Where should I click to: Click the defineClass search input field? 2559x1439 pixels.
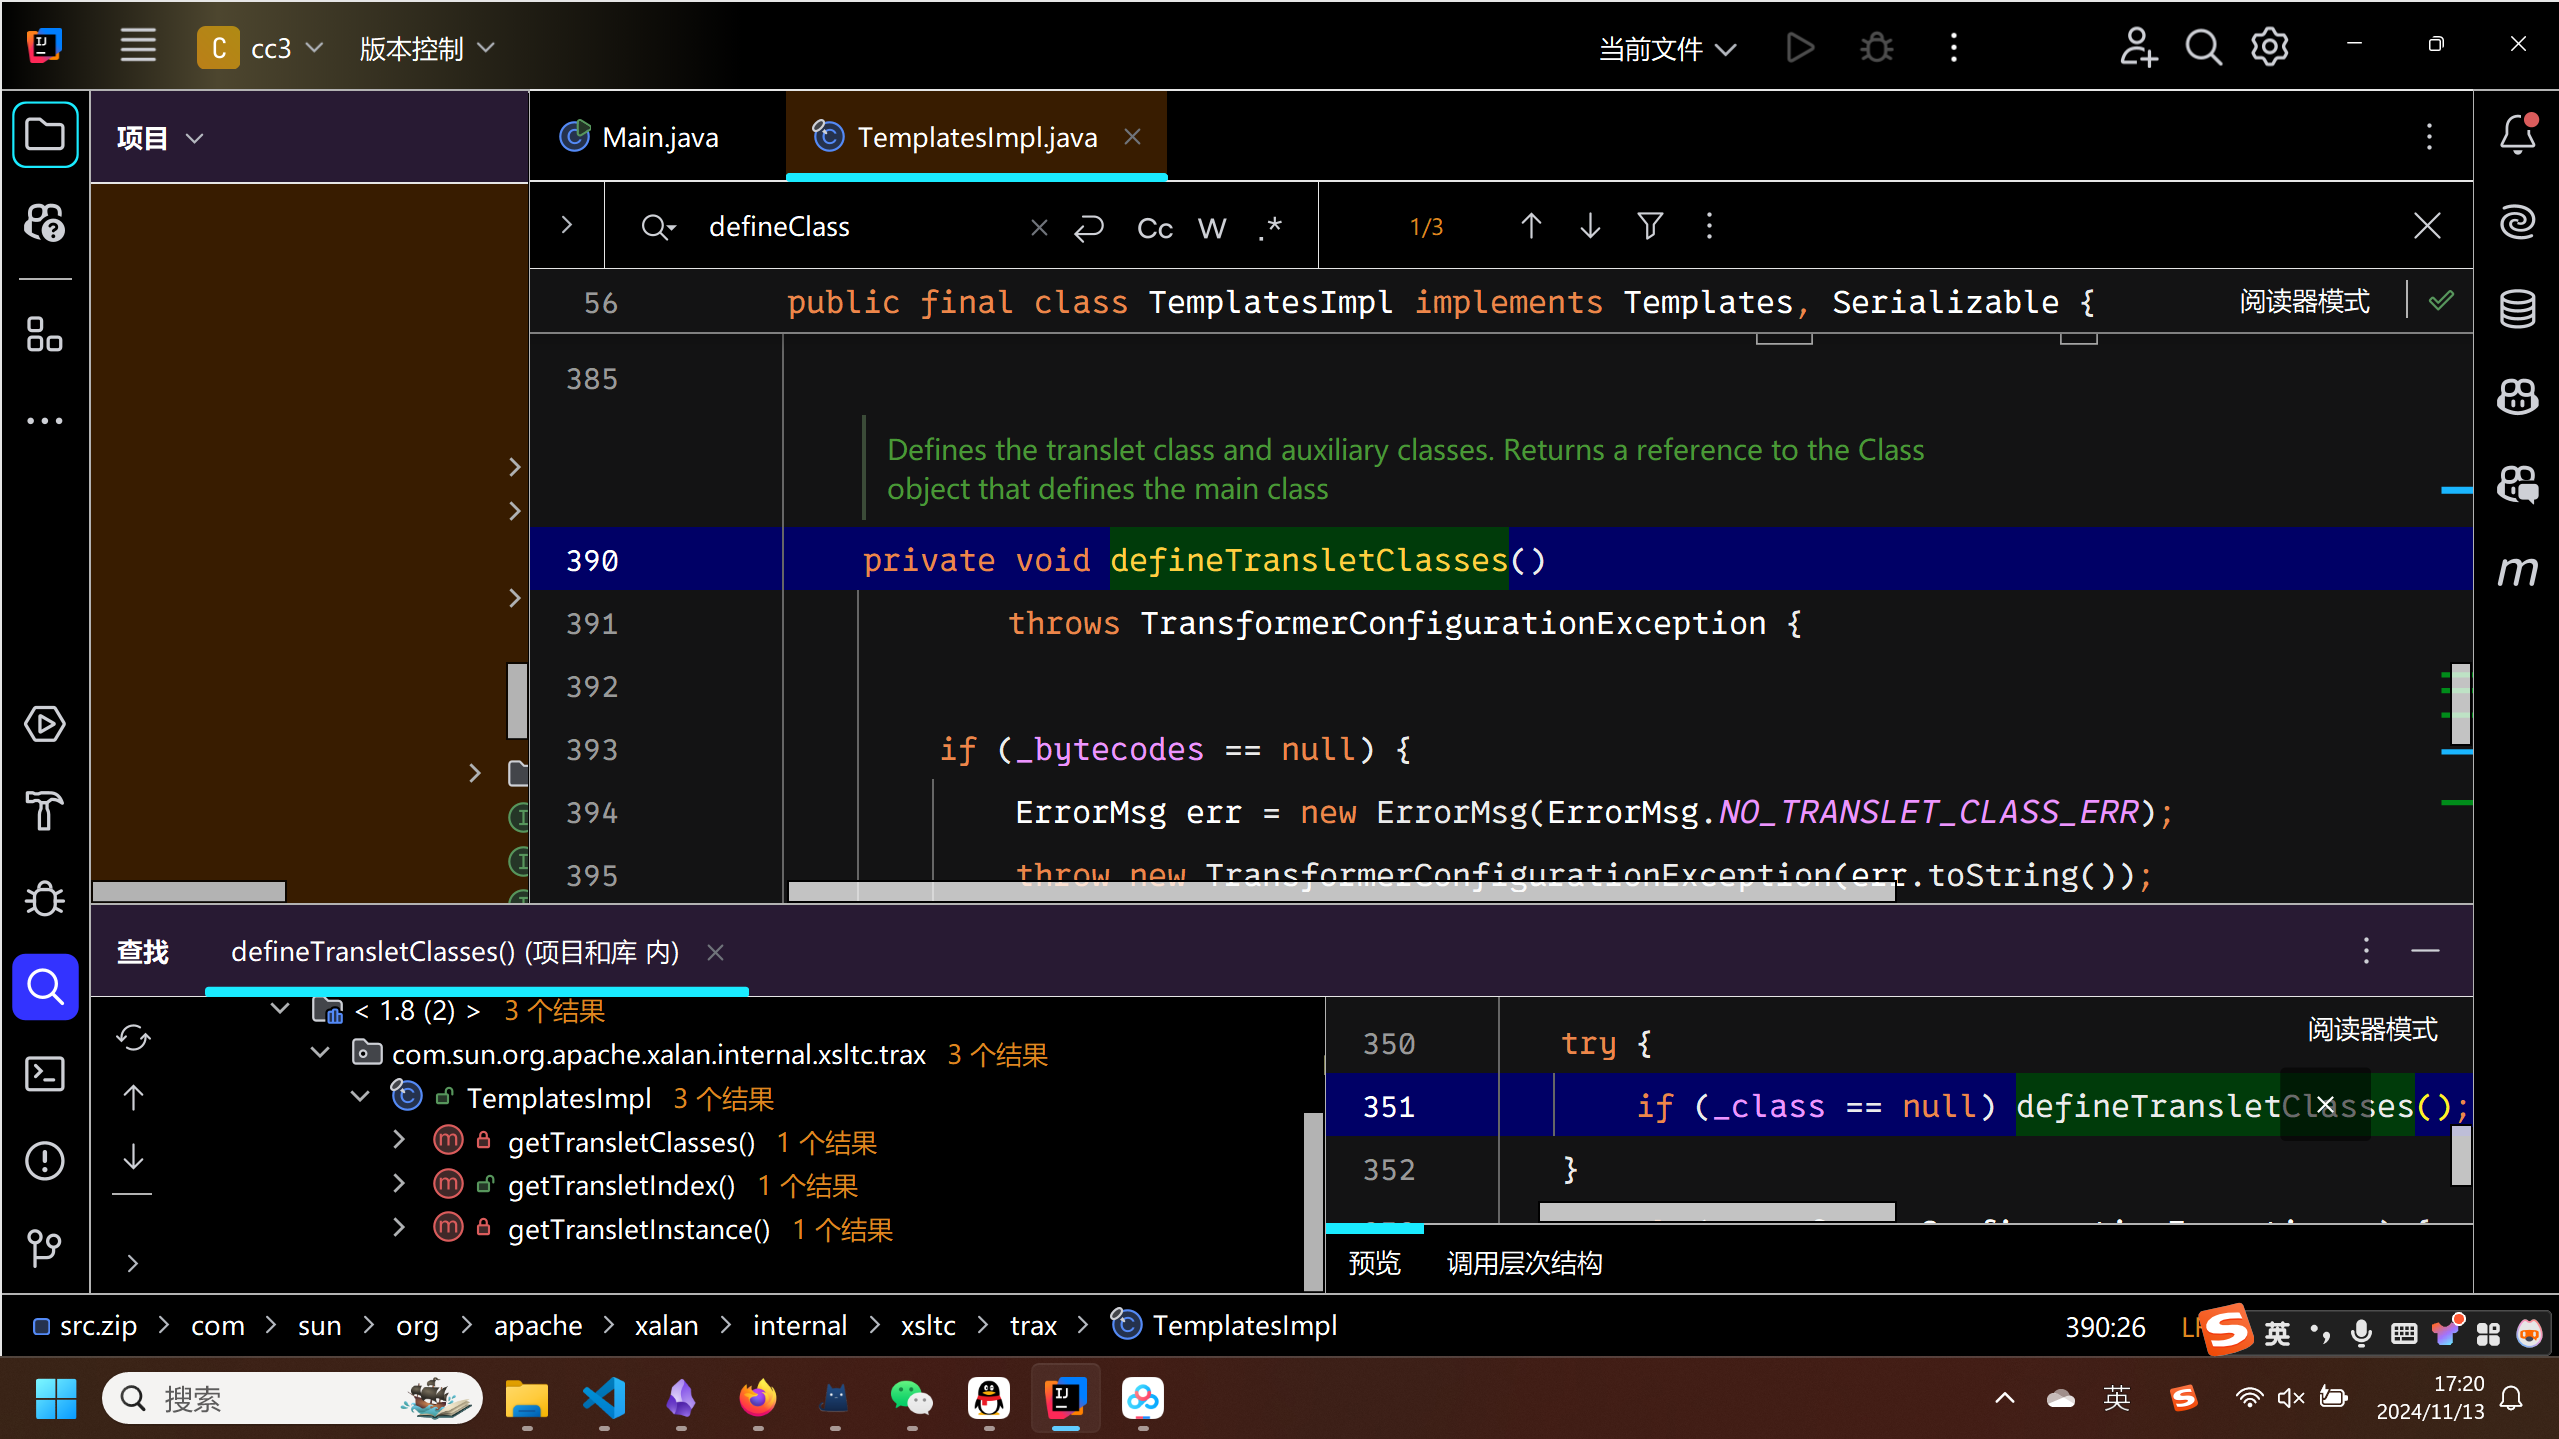click(x=860, y=227)
